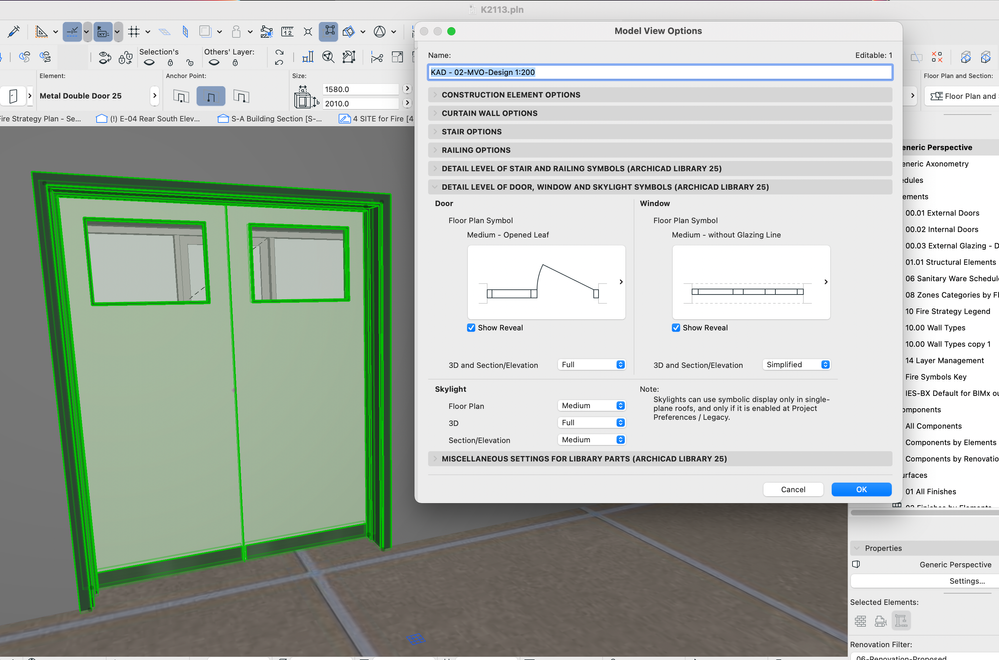Image resolution: width=999 pixels, height=660 pixels.
Task: Click the OK button
Action: point(861,489)
